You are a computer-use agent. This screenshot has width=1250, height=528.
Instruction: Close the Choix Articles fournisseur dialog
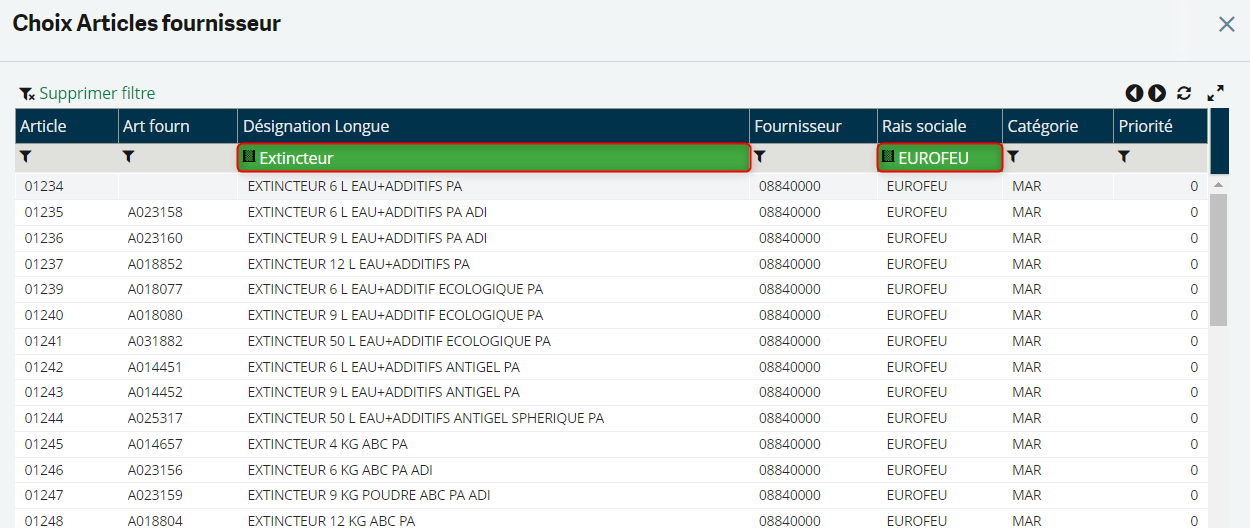(1226, 24)
